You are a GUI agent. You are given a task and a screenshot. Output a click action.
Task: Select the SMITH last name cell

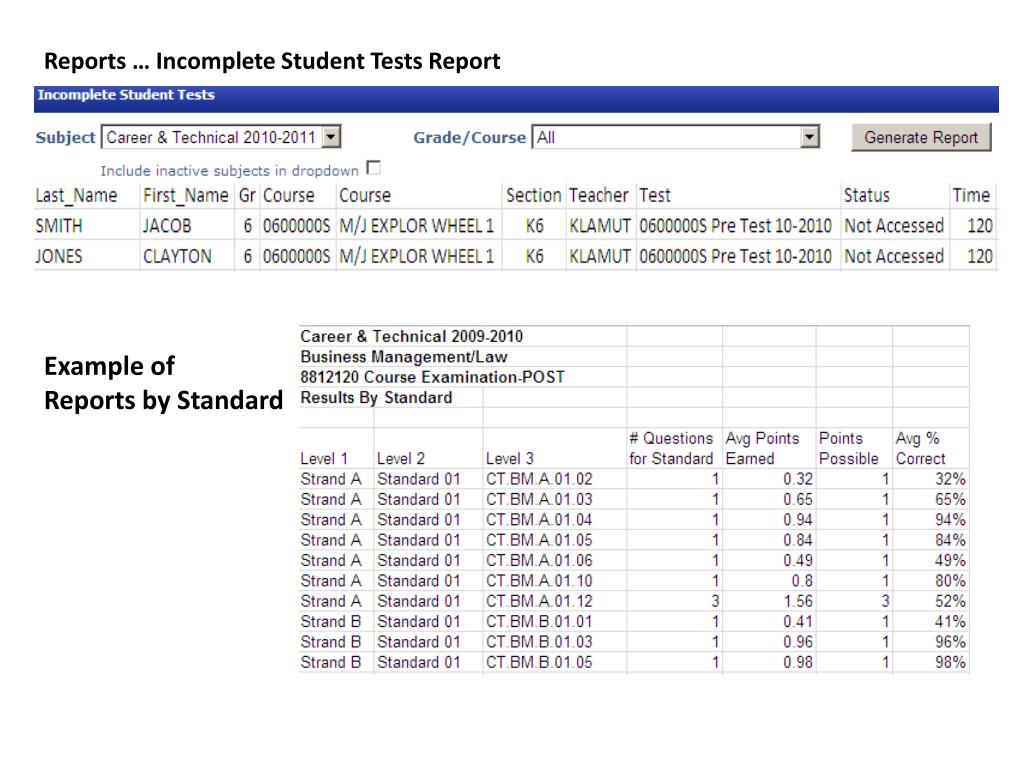tap(59, 226)
